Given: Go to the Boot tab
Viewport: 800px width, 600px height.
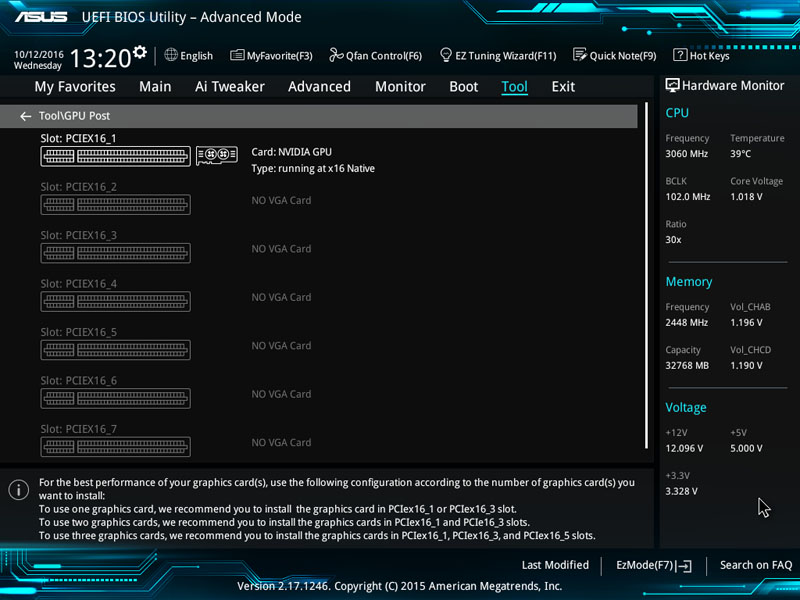Looking at the screenshot, I should [x=464, y=87].
